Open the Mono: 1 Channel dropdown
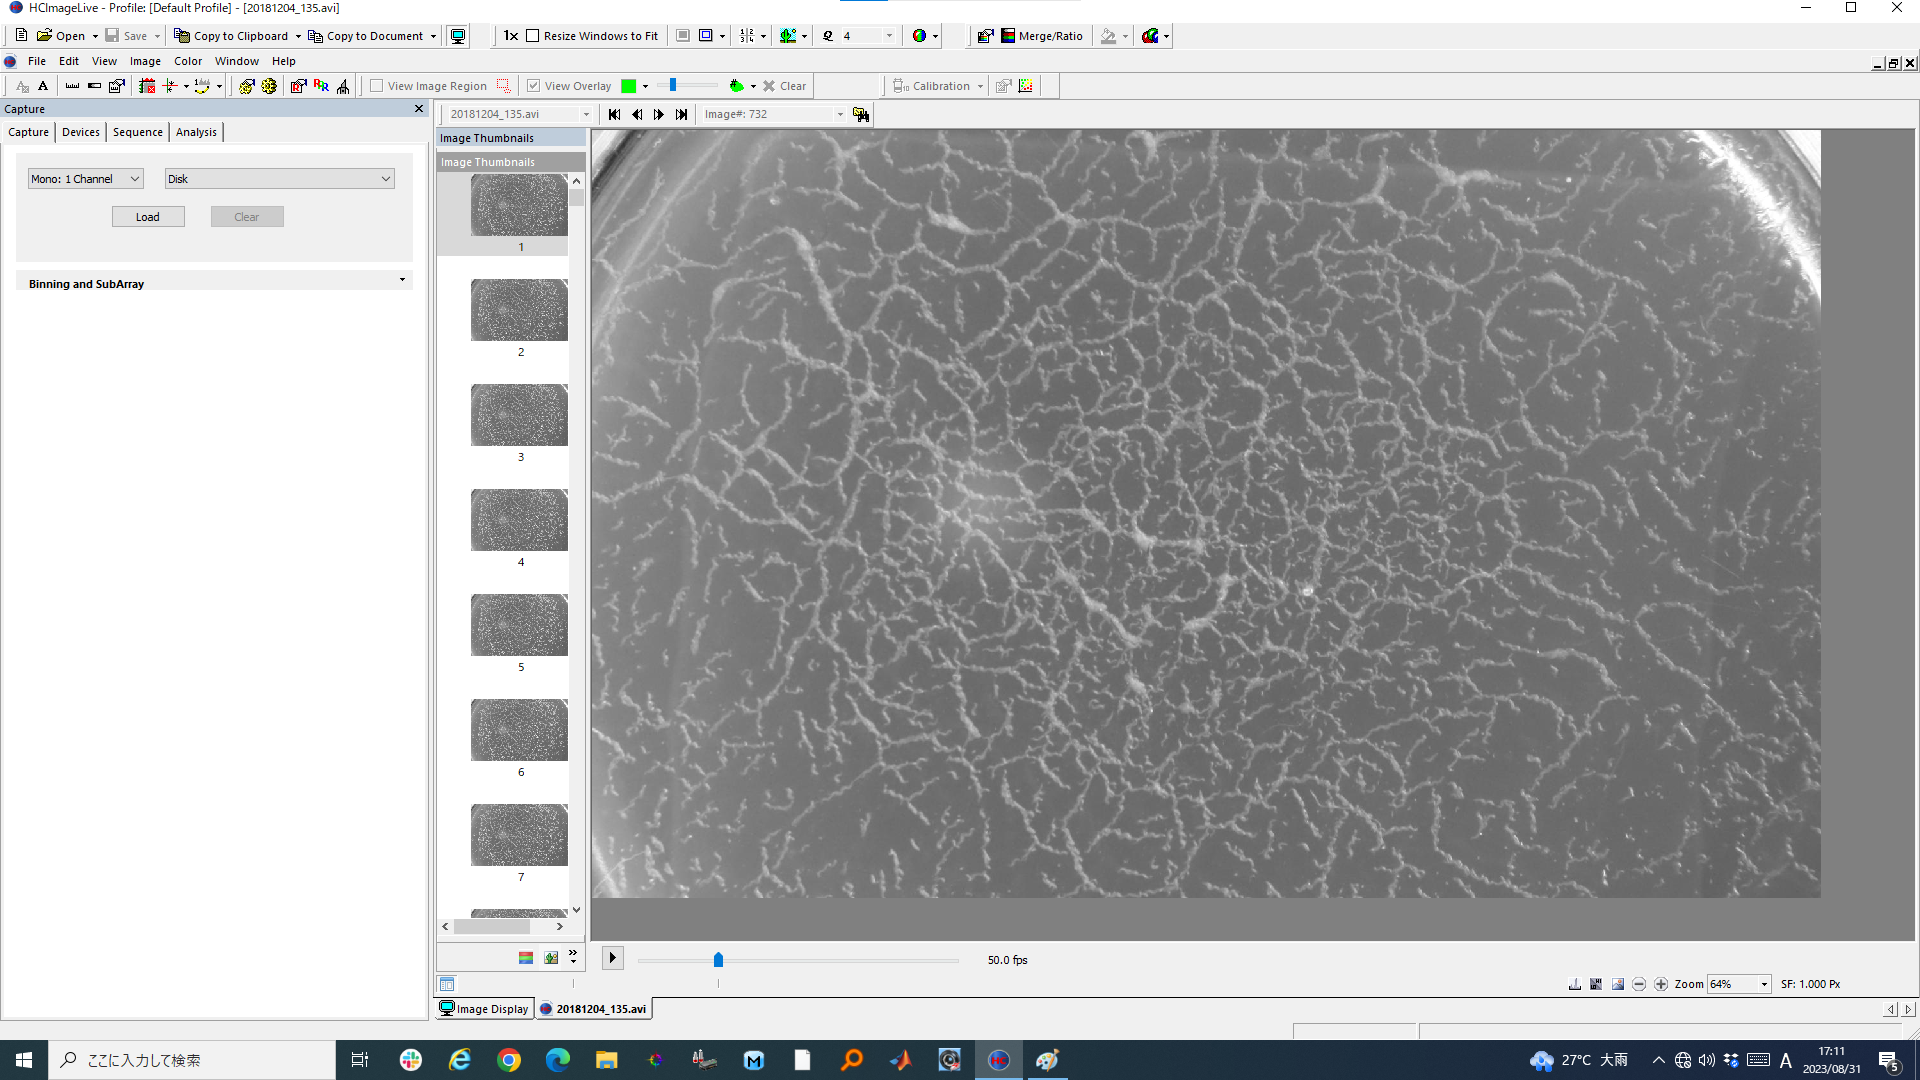1920x1080 pixels. tap(85, 179)
